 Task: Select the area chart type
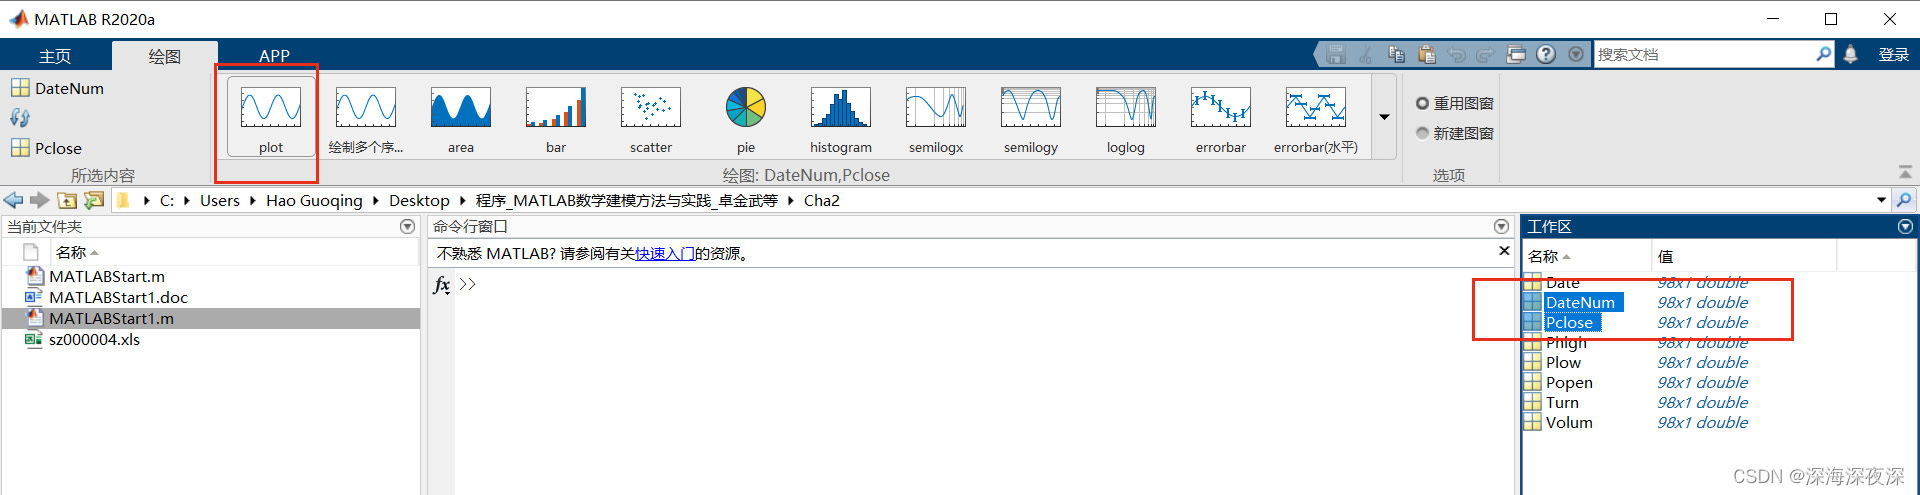pos(461,117)
